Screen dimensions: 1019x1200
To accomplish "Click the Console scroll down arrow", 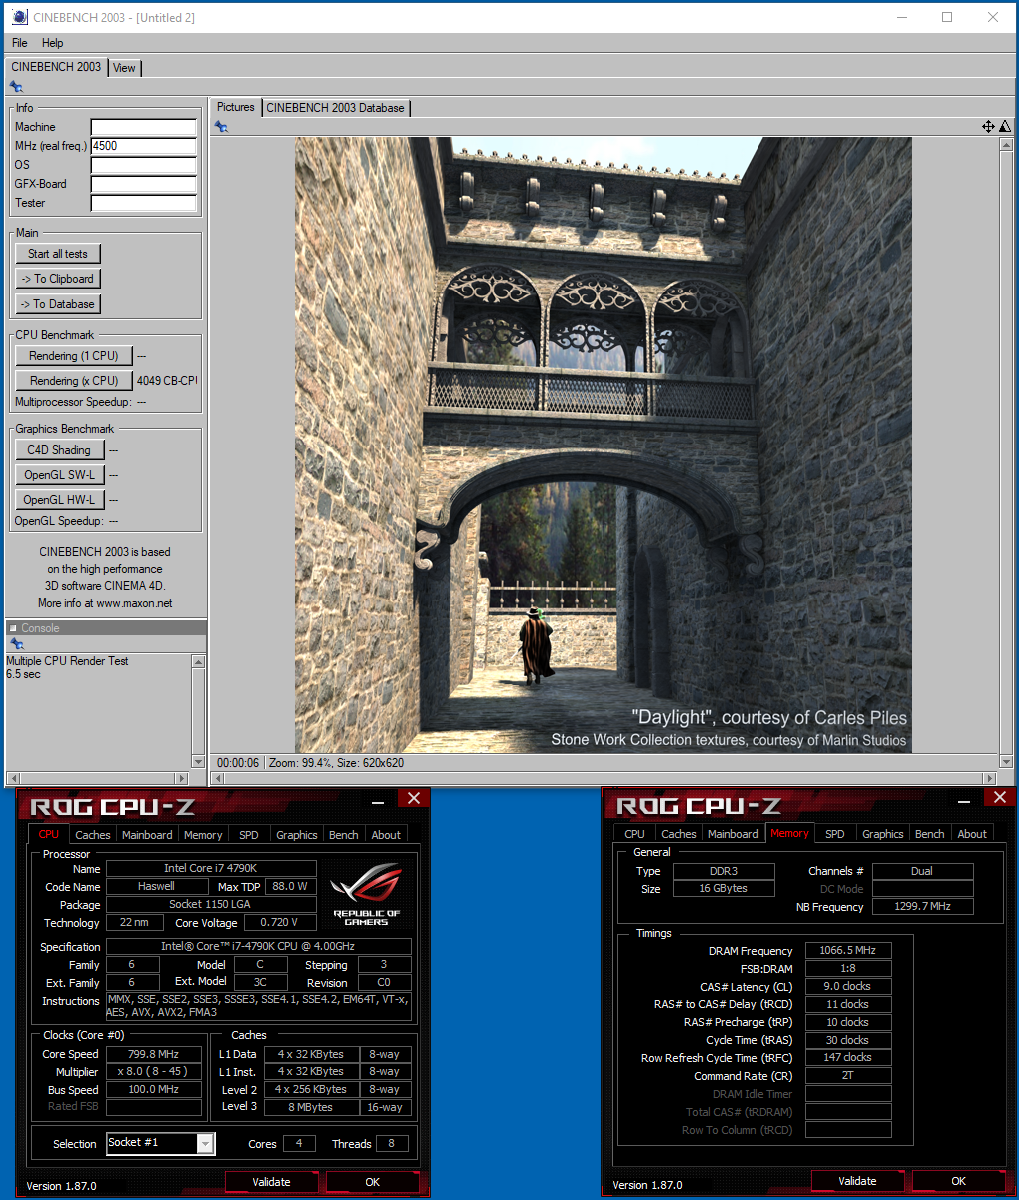I will (198, 763).
